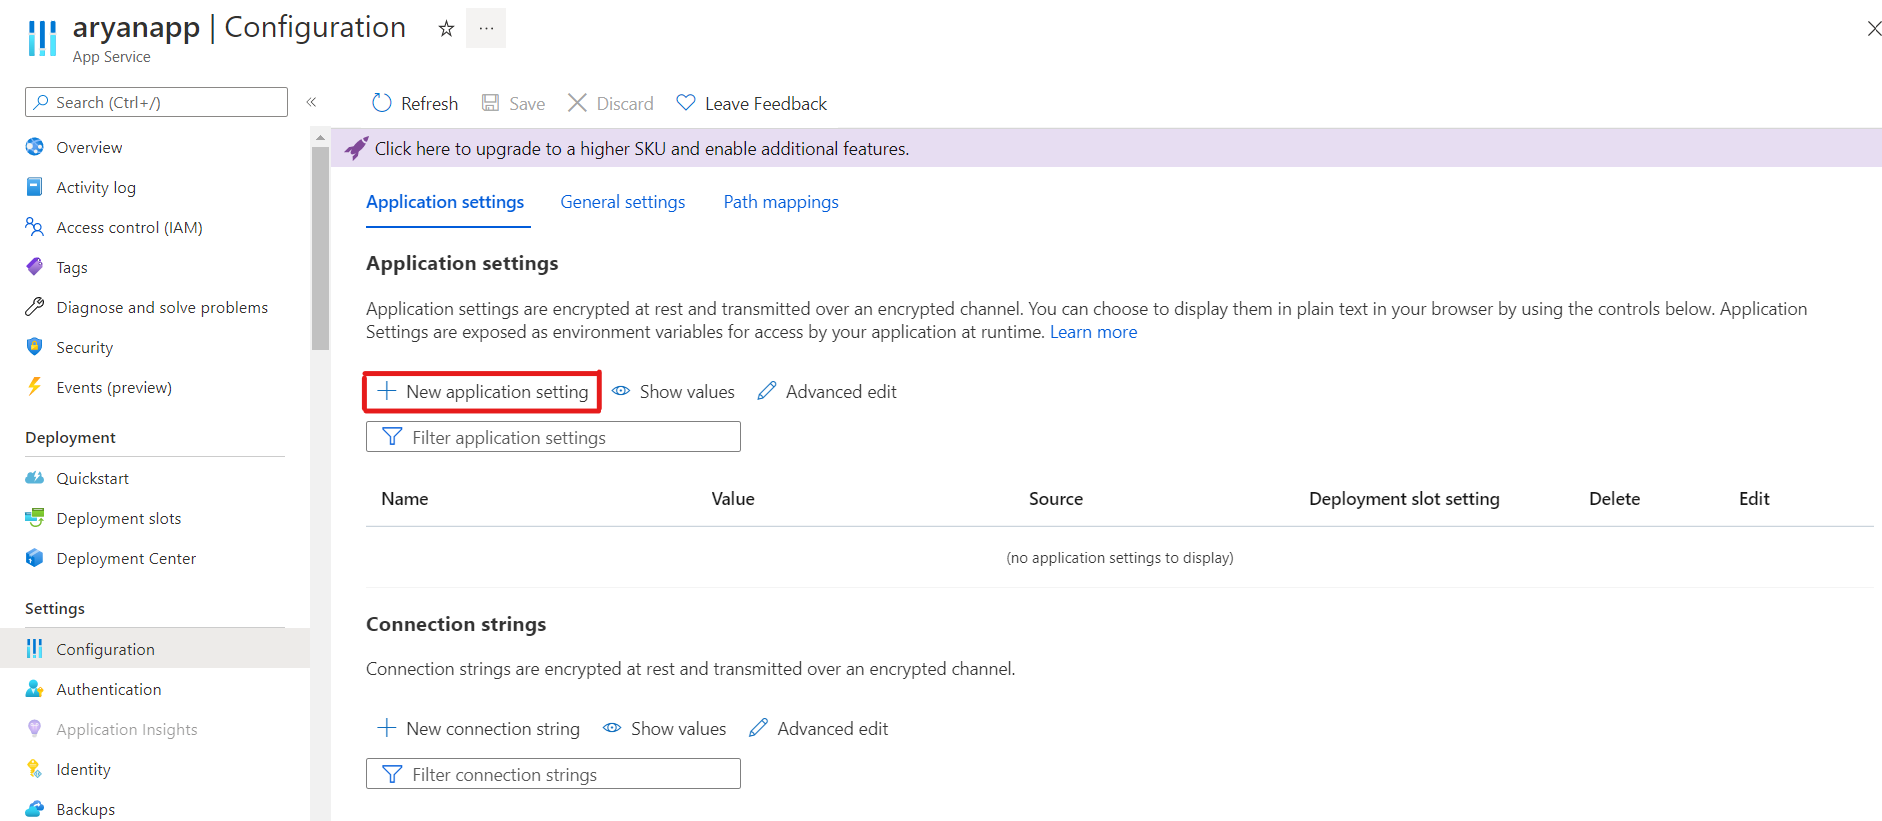
Task: Switch to Path mappings tab
Action: [x=781, y=202]
